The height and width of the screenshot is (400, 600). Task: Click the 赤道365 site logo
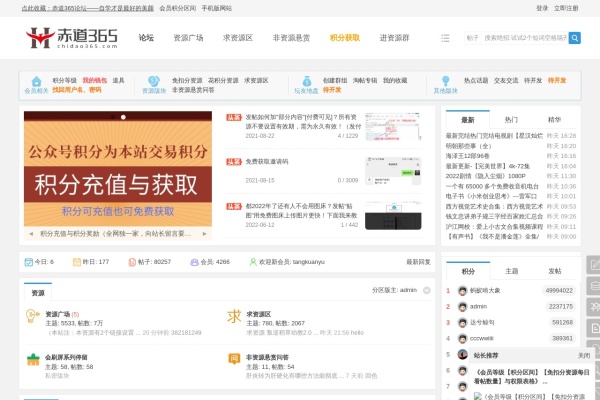(72, 38)
